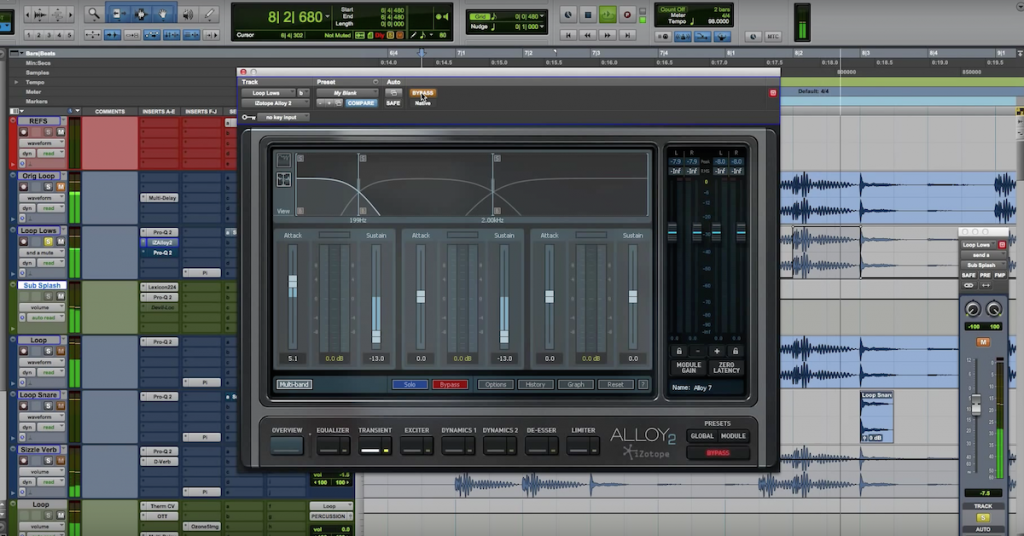This screenshot has width=1024, height=536.
Task: Open the Alloy EXCITER module
Action: pos(417,446)
